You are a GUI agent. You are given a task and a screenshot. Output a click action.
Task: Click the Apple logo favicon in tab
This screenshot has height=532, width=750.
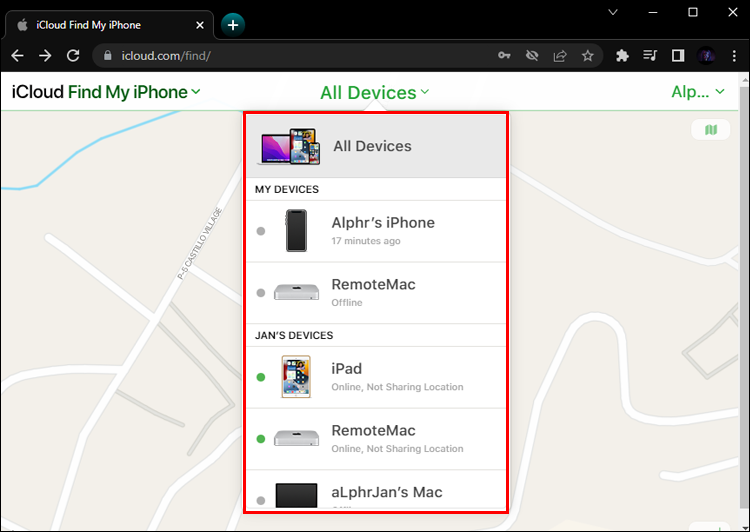(x=22, y=25)
